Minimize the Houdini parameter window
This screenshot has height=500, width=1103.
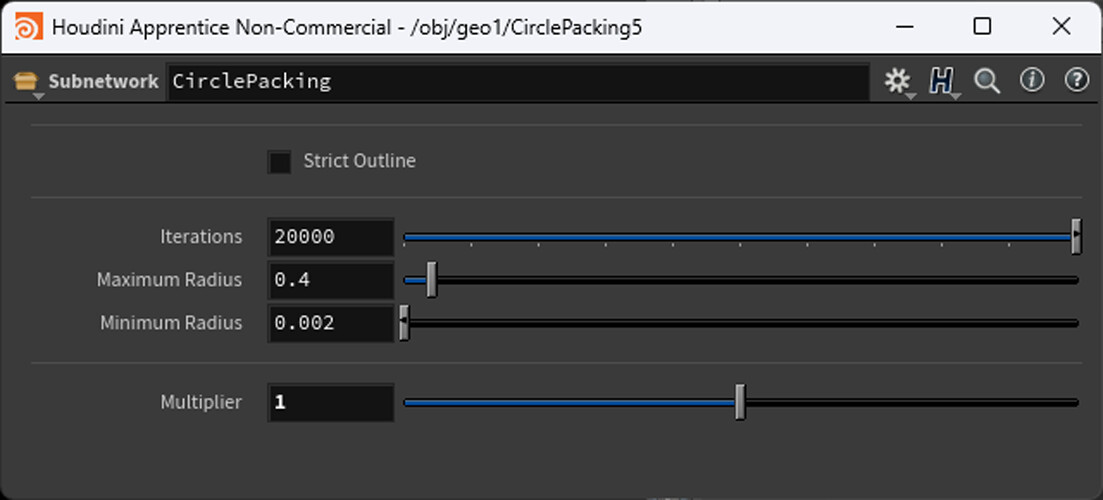(x=905, y=27)
